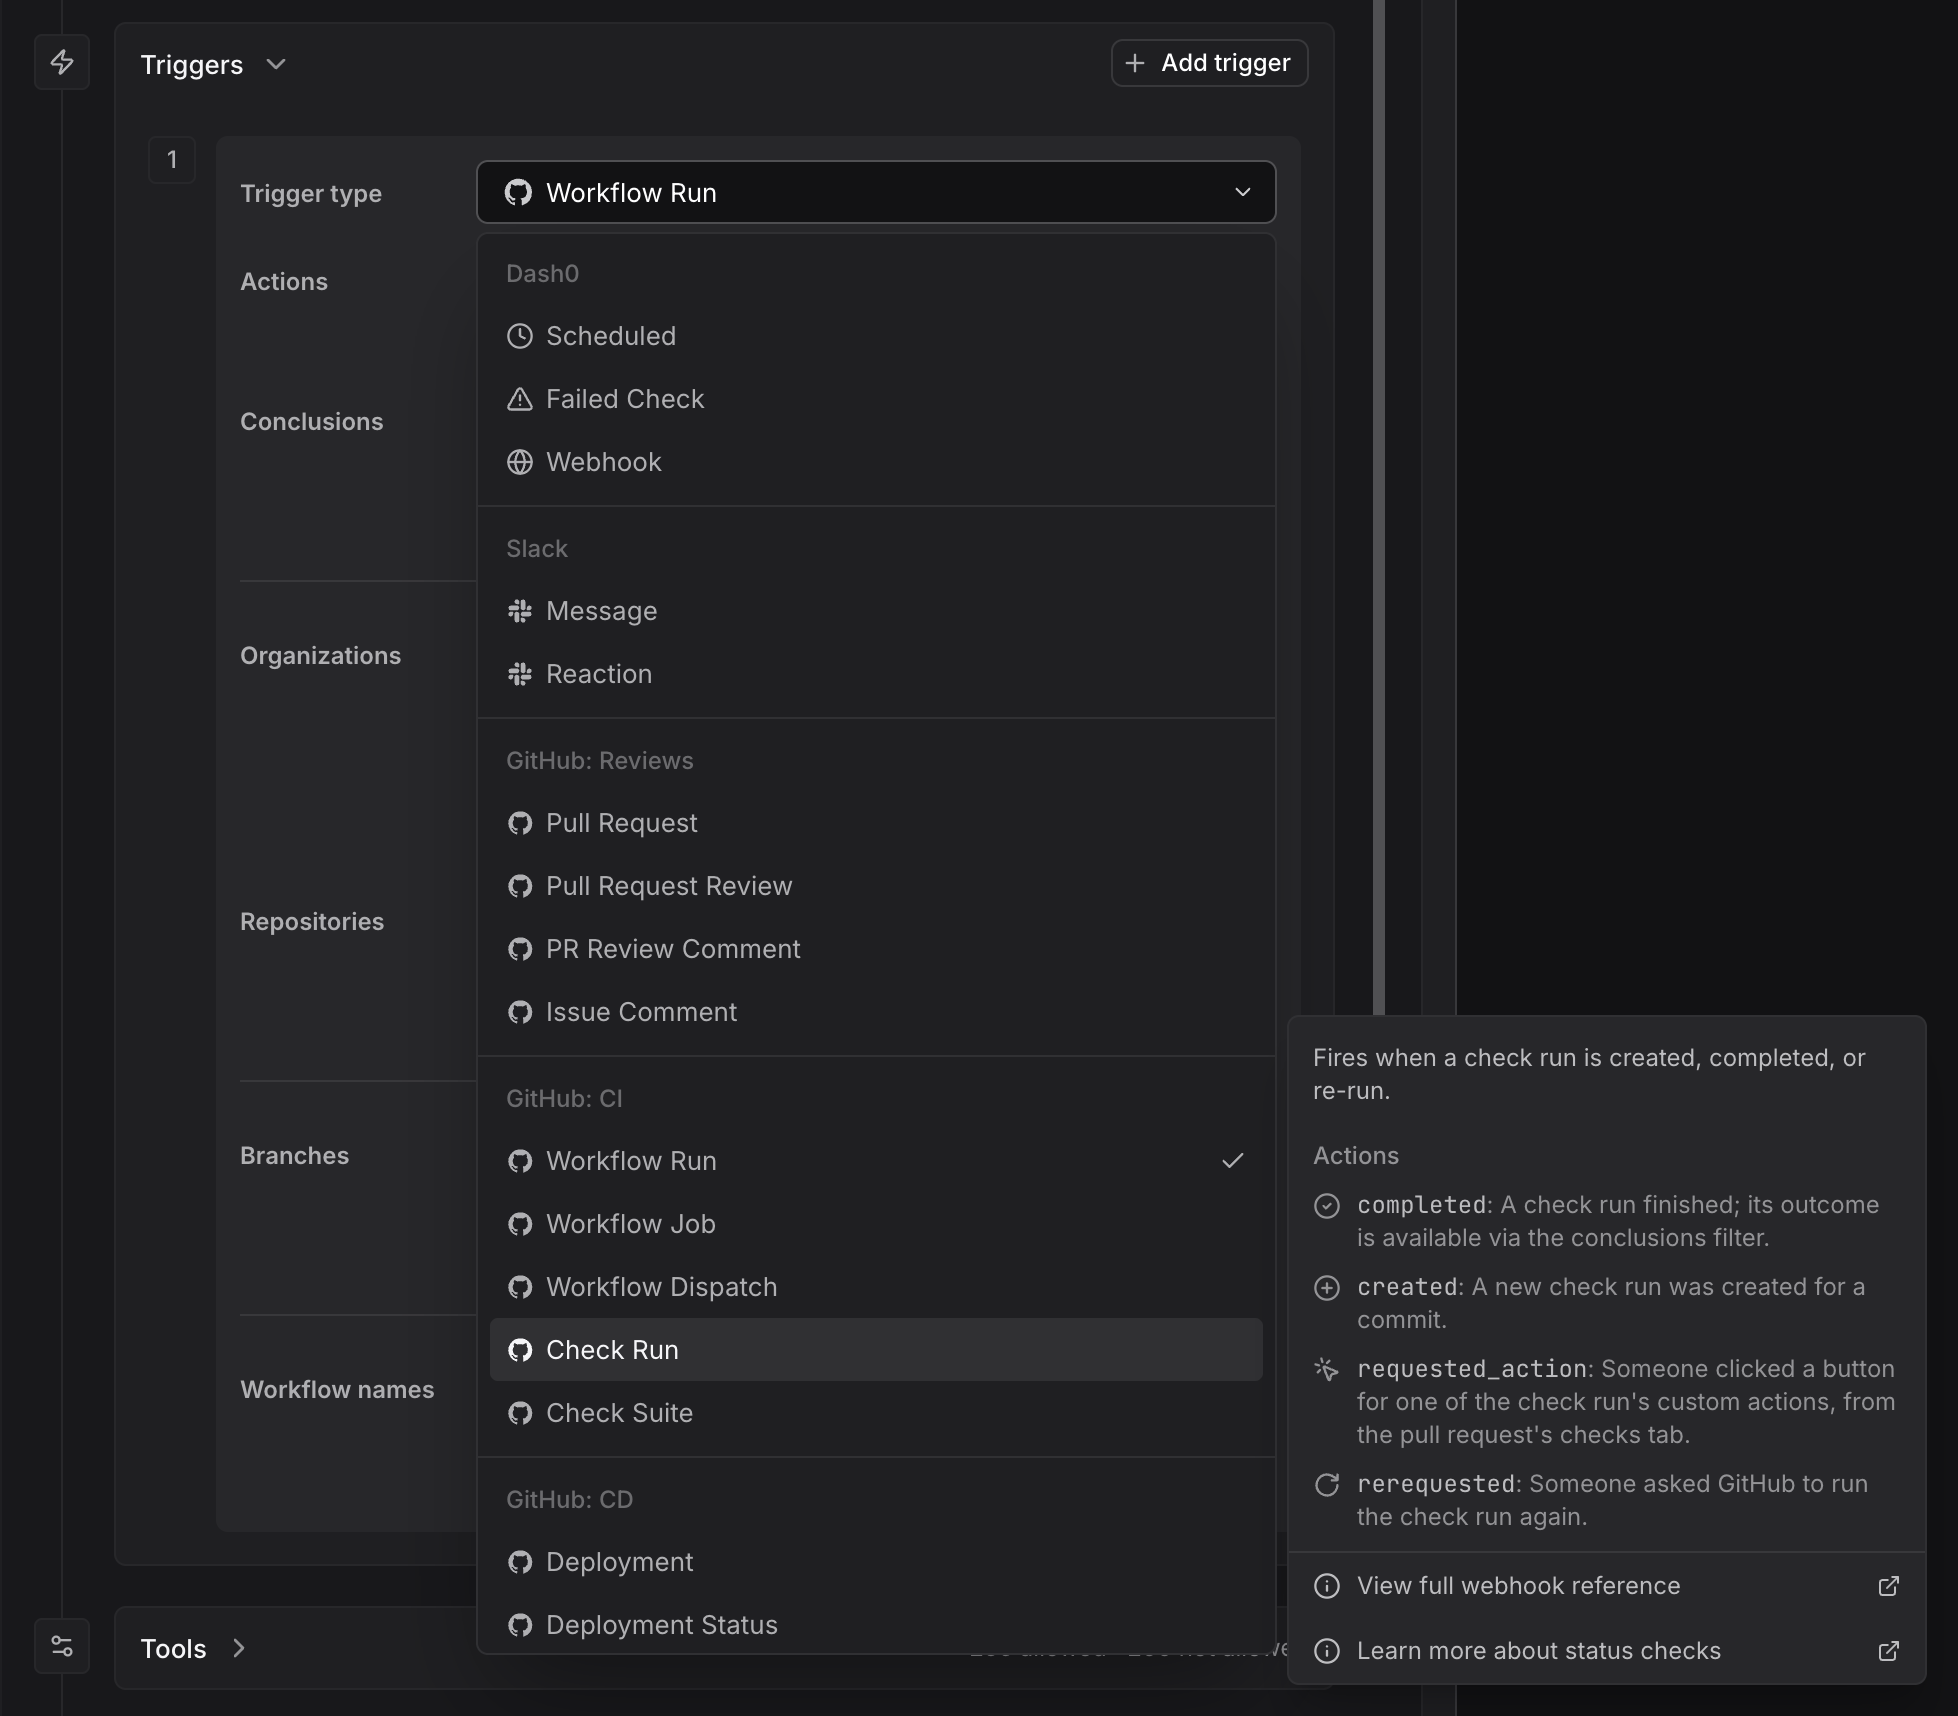Image resolution: width=1958 pixels, height=1716 pixels.
Task: Click the Trigger type dropdown arrow
Action: (1243, 192)
